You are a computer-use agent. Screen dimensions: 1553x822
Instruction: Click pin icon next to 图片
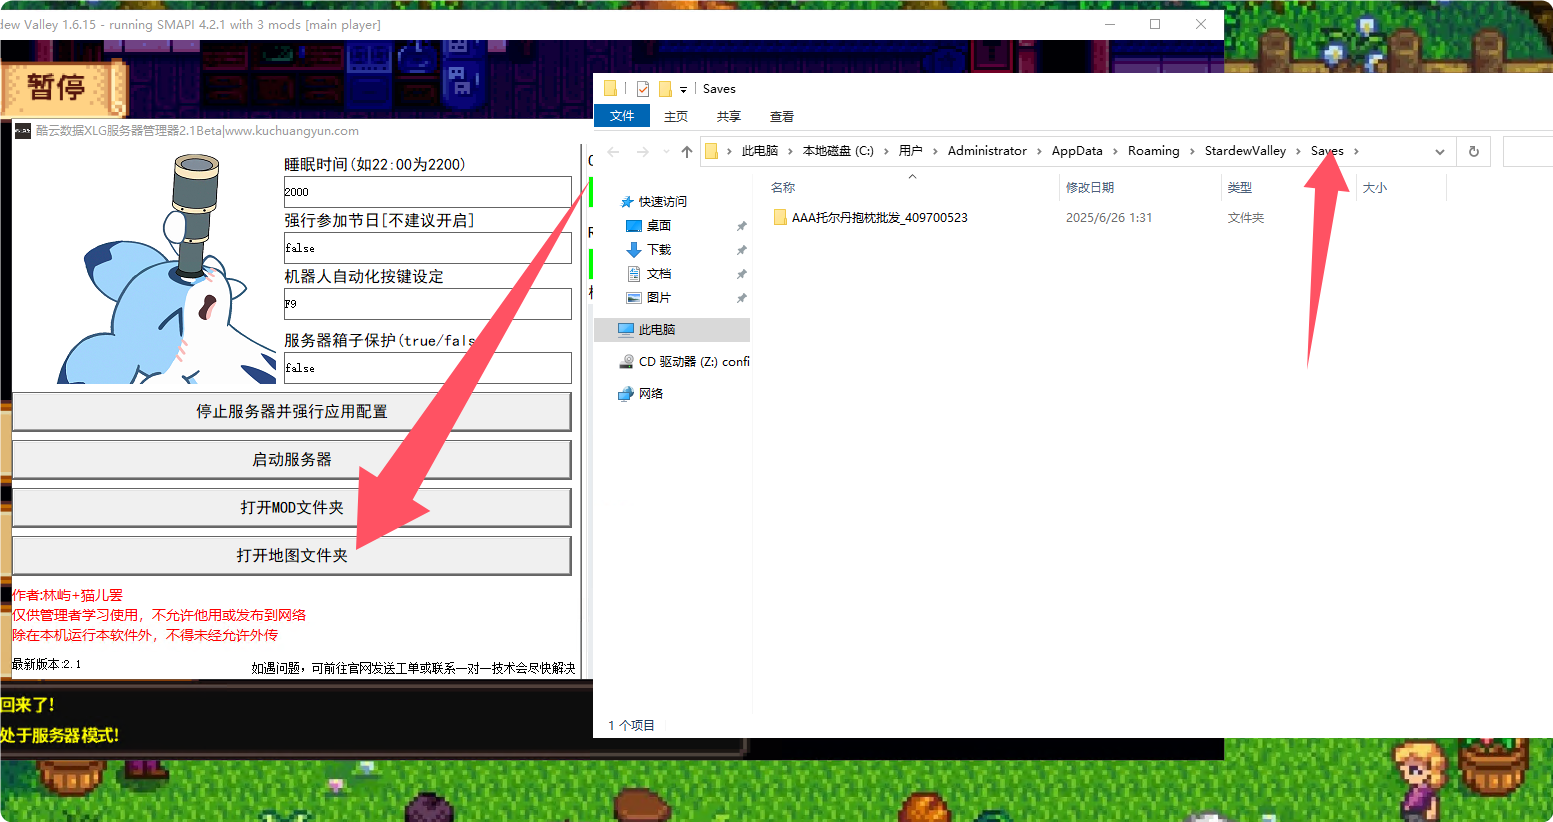click(x=742, y=298)
